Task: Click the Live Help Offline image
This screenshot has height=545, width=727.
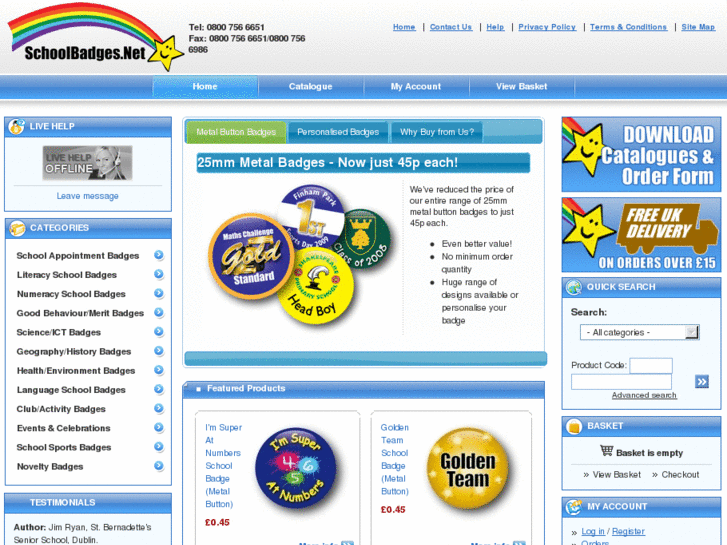Action: point(88,163)
